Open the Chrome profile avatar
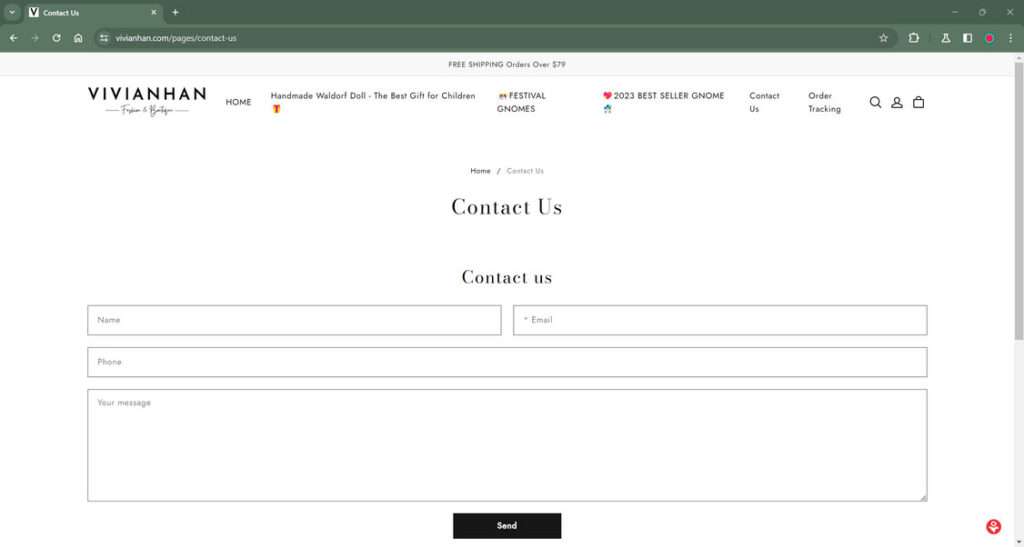 989,38
